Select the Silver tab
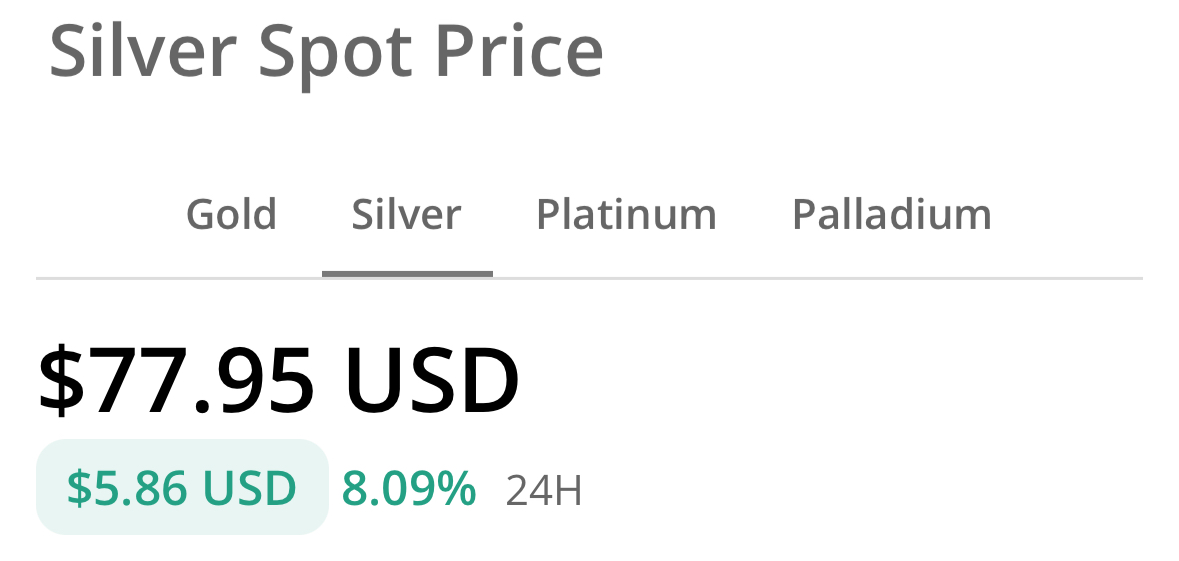This screenshot has width=1179, height=561. [406, 214]
